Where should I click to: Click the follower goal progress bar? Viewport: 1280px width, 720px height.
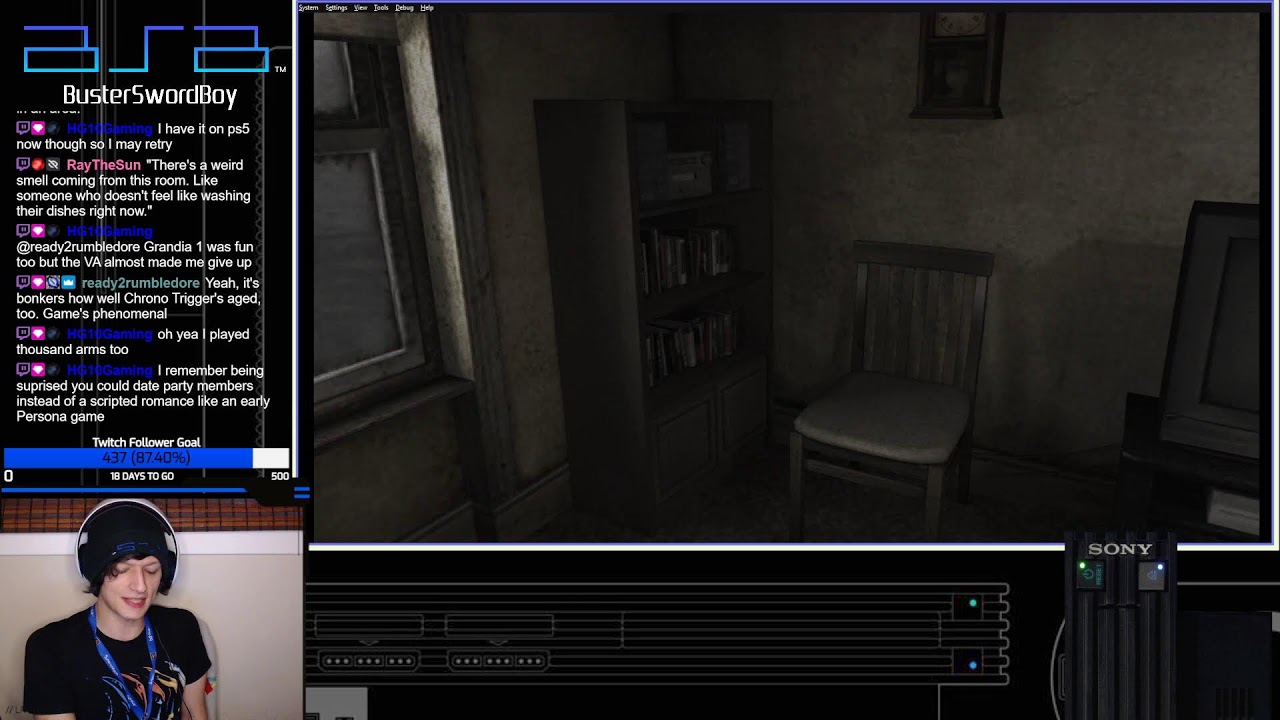(146, 458)
